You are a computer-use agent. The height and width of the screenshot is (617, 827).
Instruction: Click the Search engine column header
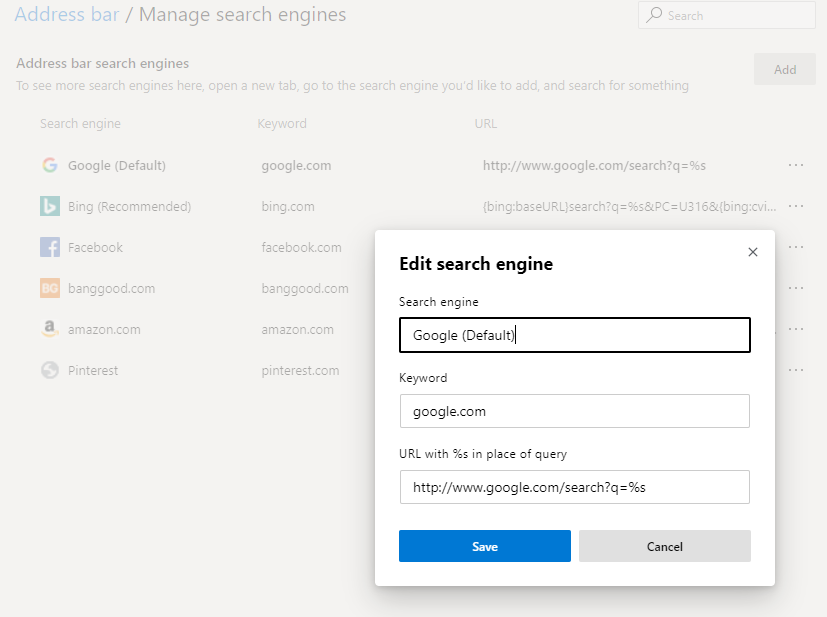80,123
